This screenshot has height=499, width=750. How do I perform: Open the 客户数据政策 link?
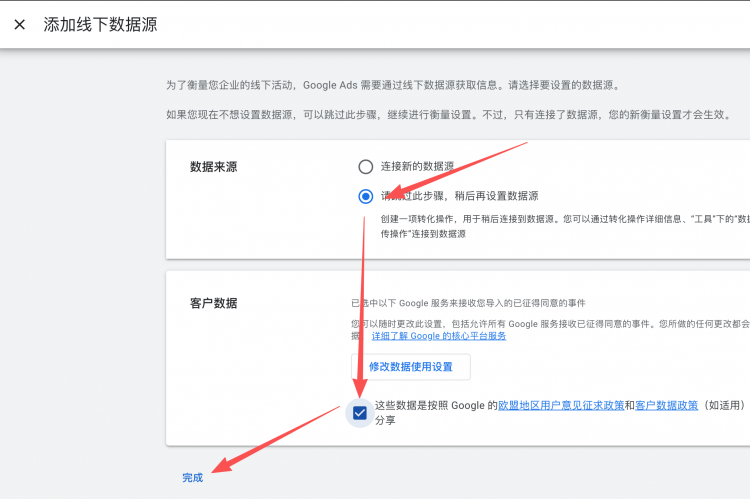(667, 406)
